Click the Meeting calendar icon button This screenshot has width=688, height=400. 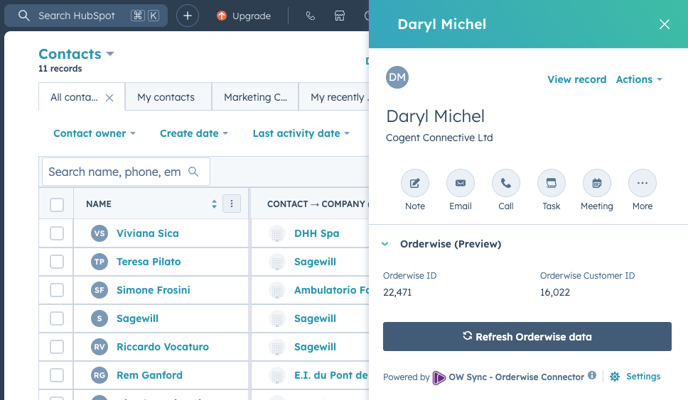pos(597,183)
